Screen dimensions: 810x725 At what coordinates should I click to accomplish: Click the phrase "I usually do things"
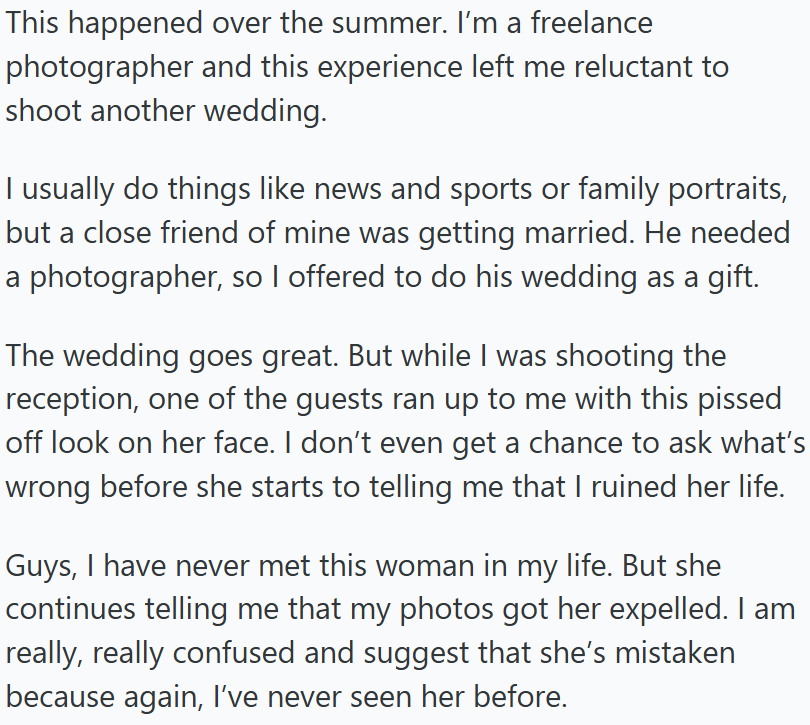pyautogui.click(x=118, y=187)
